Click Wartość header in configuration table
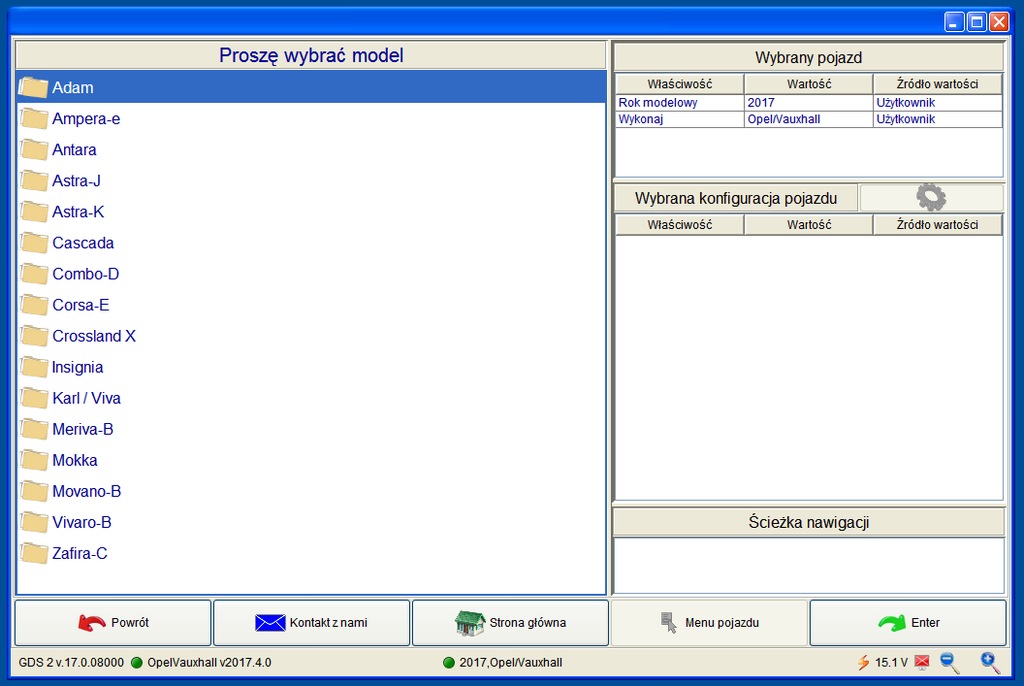The width and height of the screenshot is (1024, 686). tap(808, 224)
